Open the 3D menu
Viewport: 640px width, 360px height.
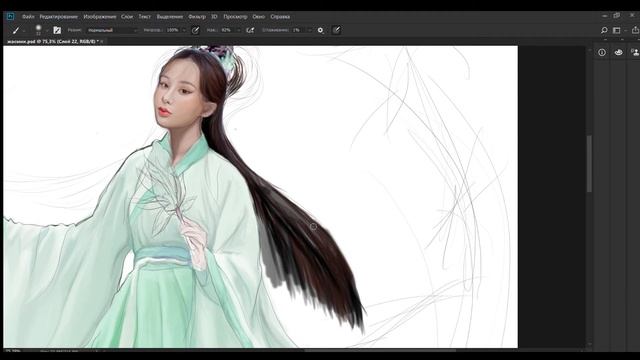coord(214,17)
